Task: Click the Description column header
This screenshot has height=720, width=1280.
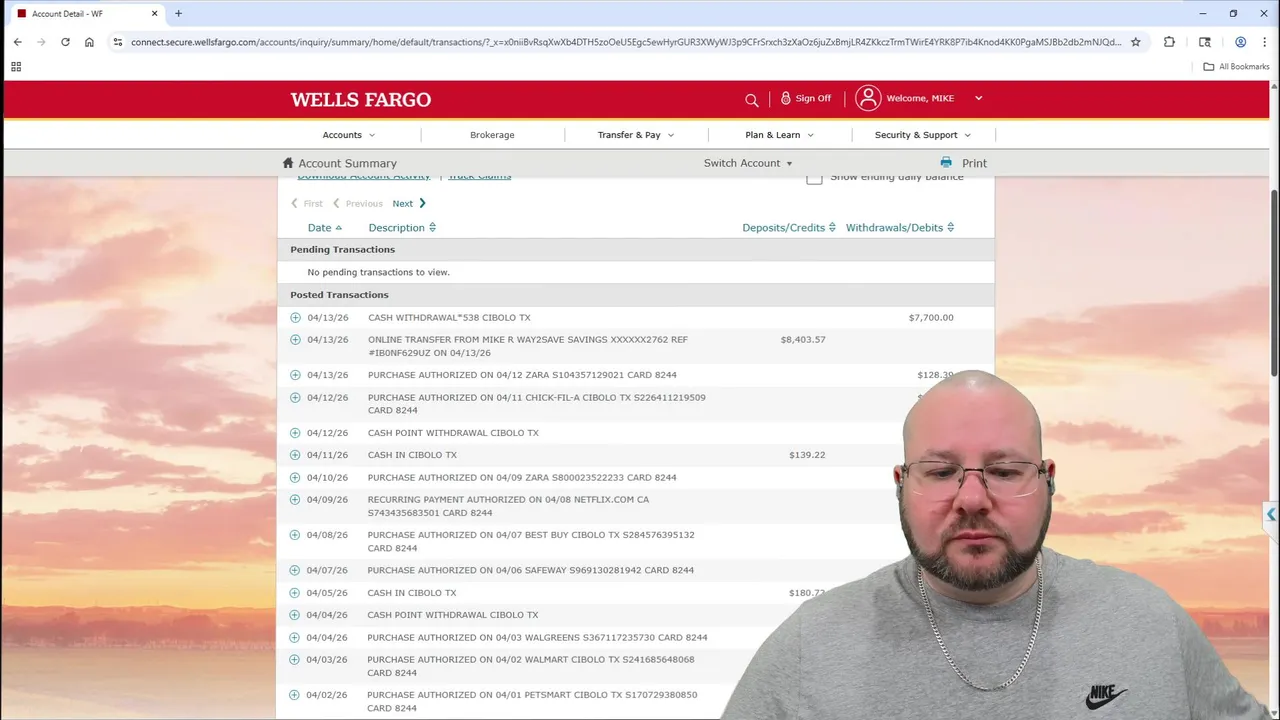Action: click(x=396, y=228)
